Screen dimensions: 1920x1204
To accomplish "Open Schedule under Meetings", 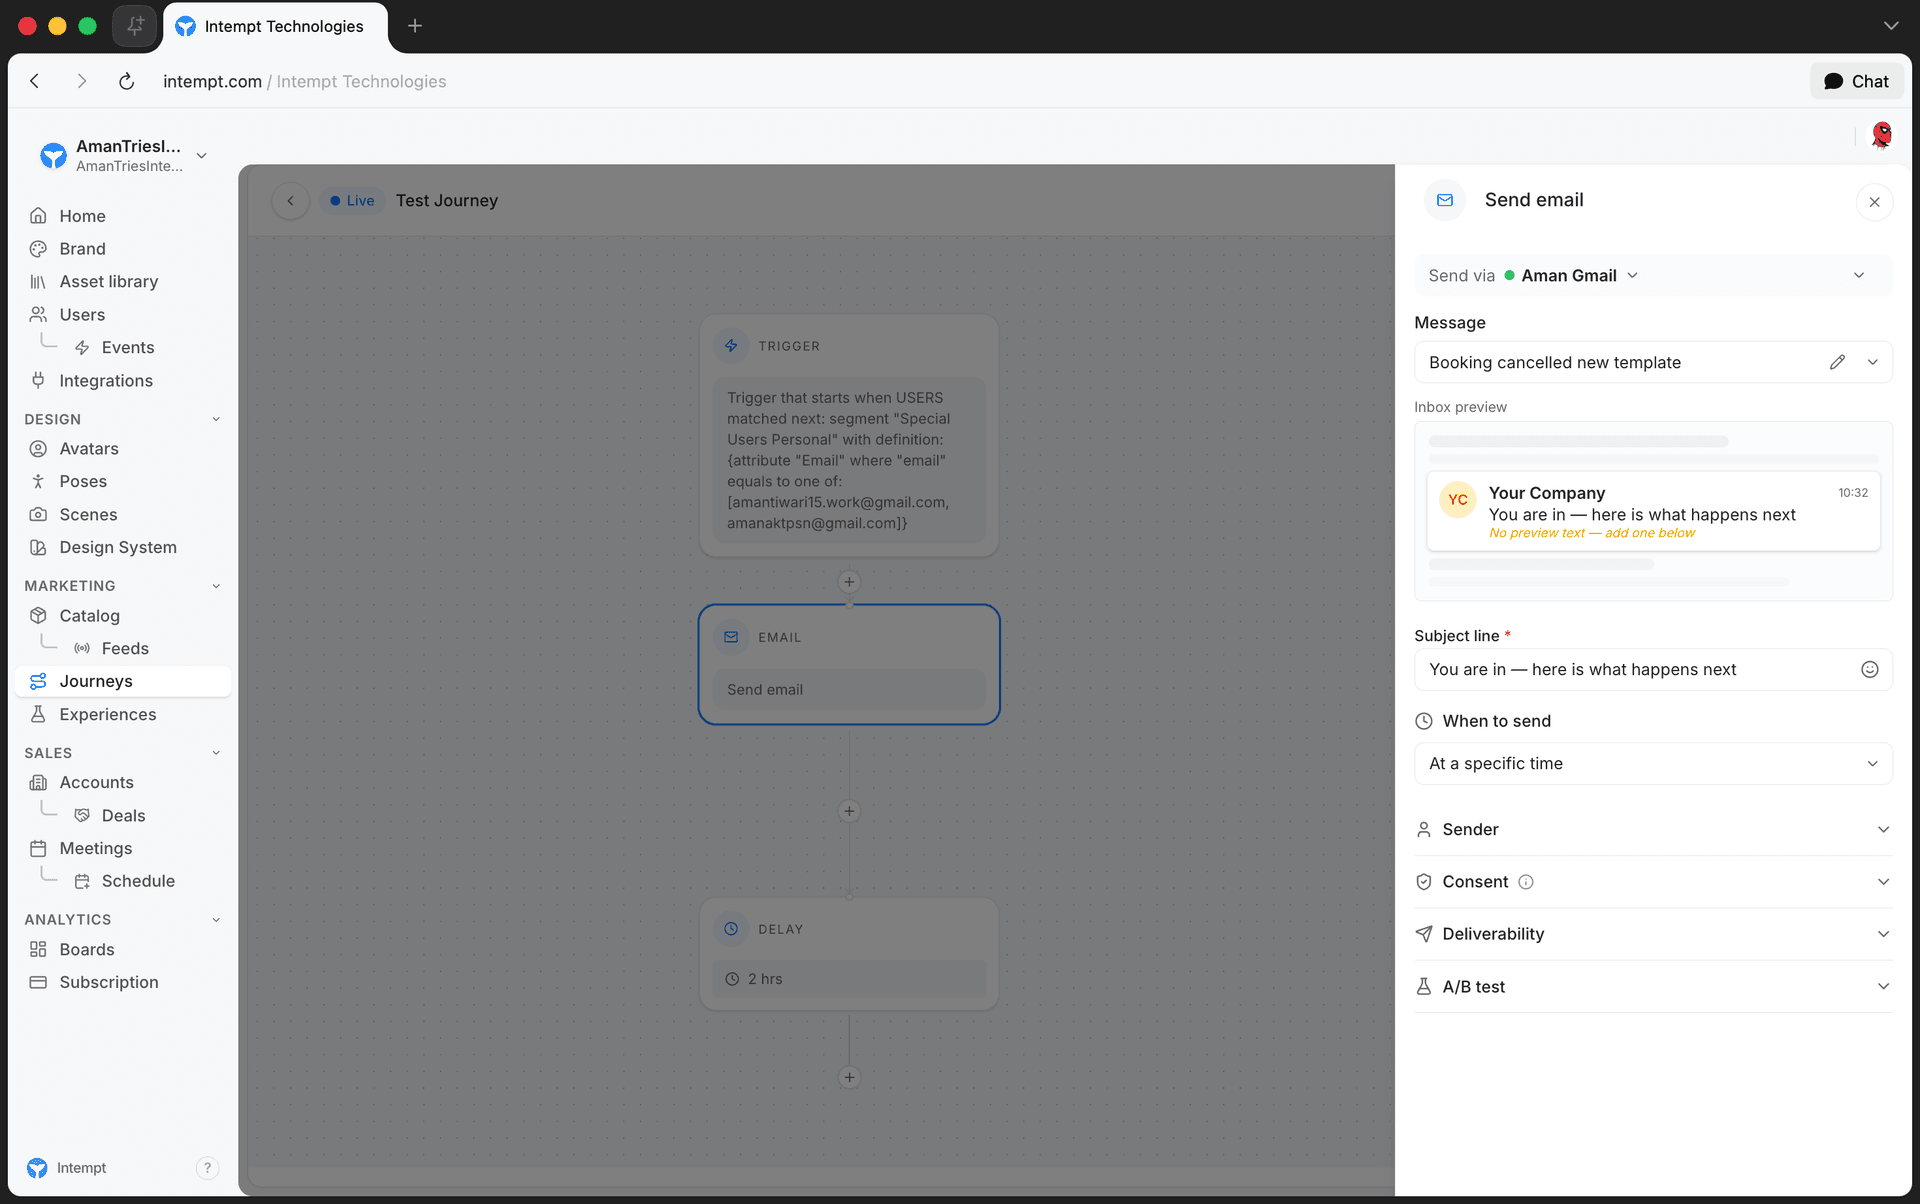I will pyautogui.click(x=138, y=882).
